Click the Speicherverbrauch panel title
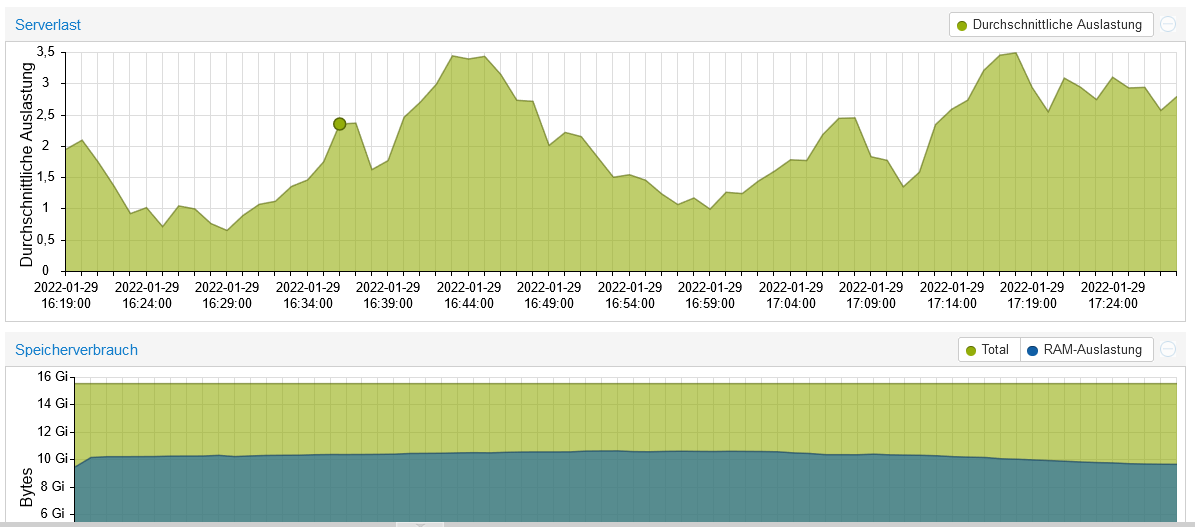Screen dimensions: 1195x527 click(76, 350)
